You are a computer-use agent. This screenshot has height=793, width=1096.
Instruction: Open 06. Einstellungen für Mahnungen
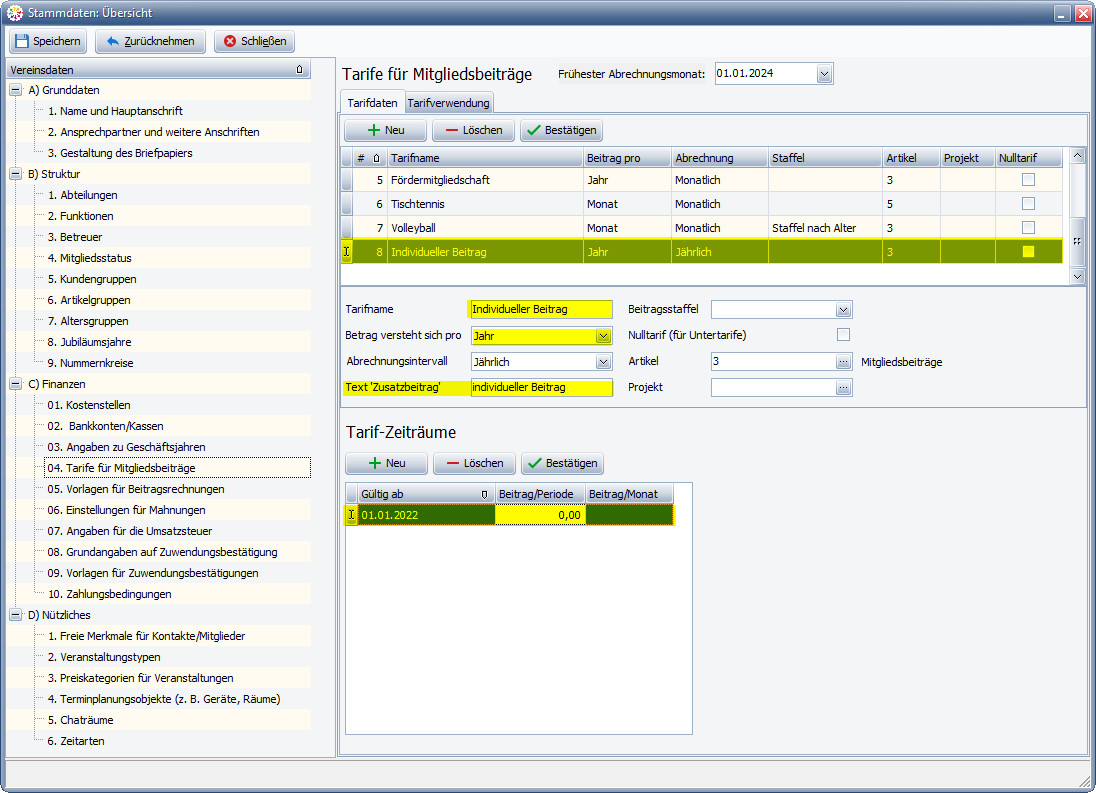point(126,510)
